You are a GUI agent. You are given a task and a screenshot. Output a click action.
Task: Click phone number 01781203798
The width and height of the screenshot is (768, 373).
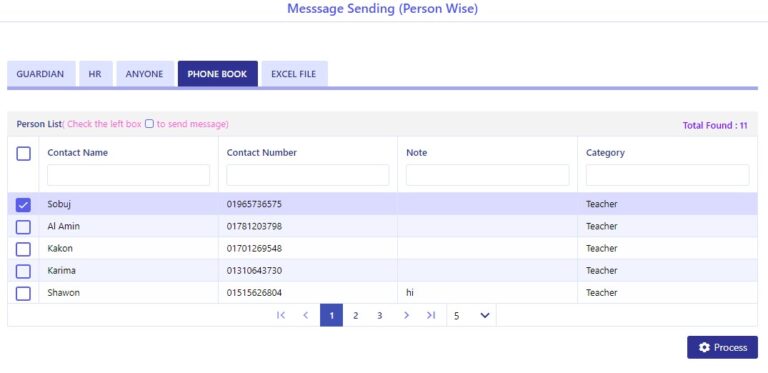click(254, 226)
